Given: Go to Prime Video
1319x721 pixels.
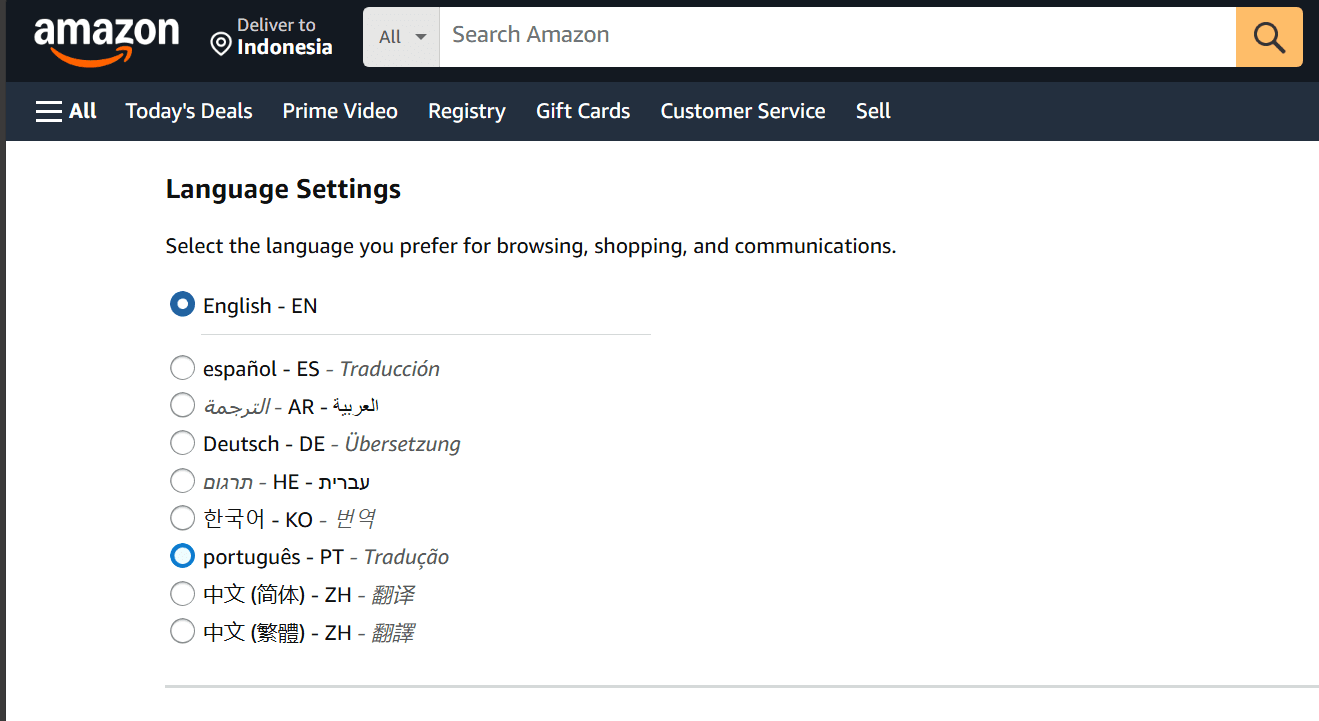Looking at the screenshot, I should pyautogui.click(x=340, y=111).
